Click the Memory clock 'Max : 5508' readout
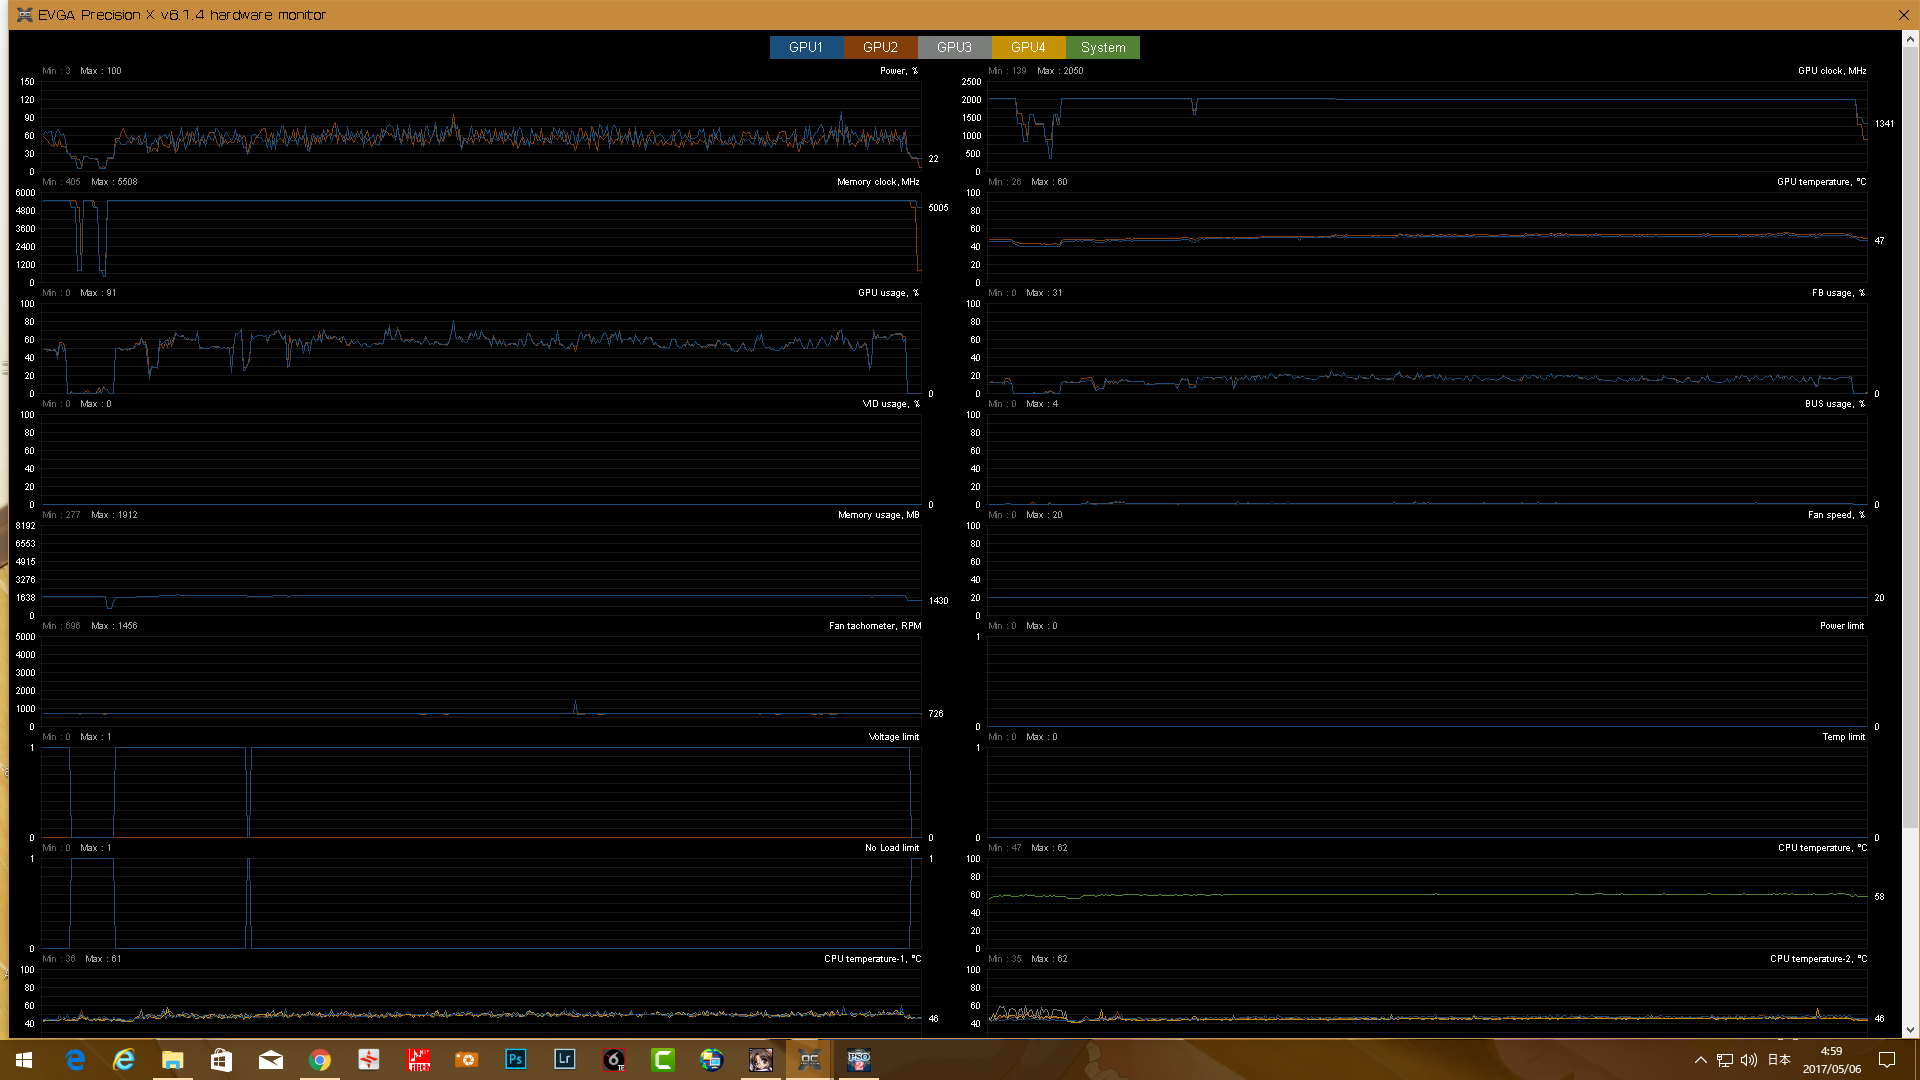This screenshot has width=1920, height=1080. pos(114,182)
